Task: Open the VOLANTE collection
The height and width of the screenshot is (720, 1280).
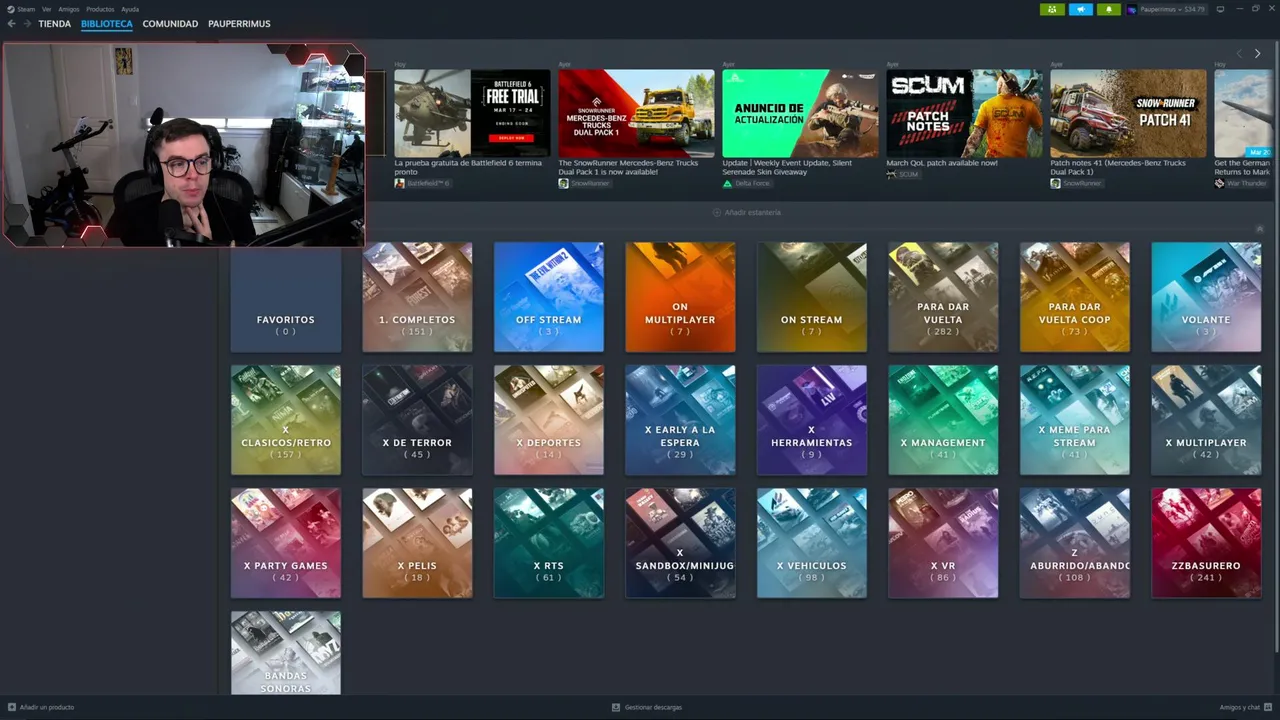Action: [x=1206, y=297]
